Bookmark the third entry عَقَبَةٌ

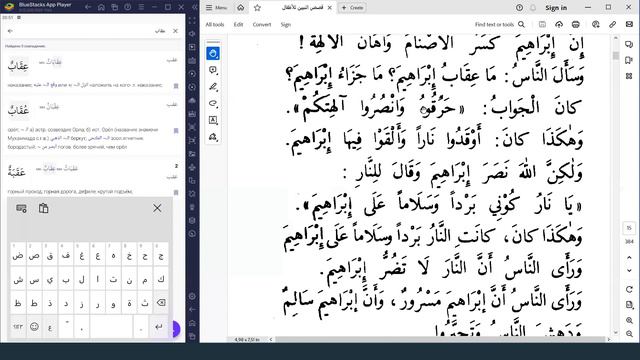pos(176,192)
